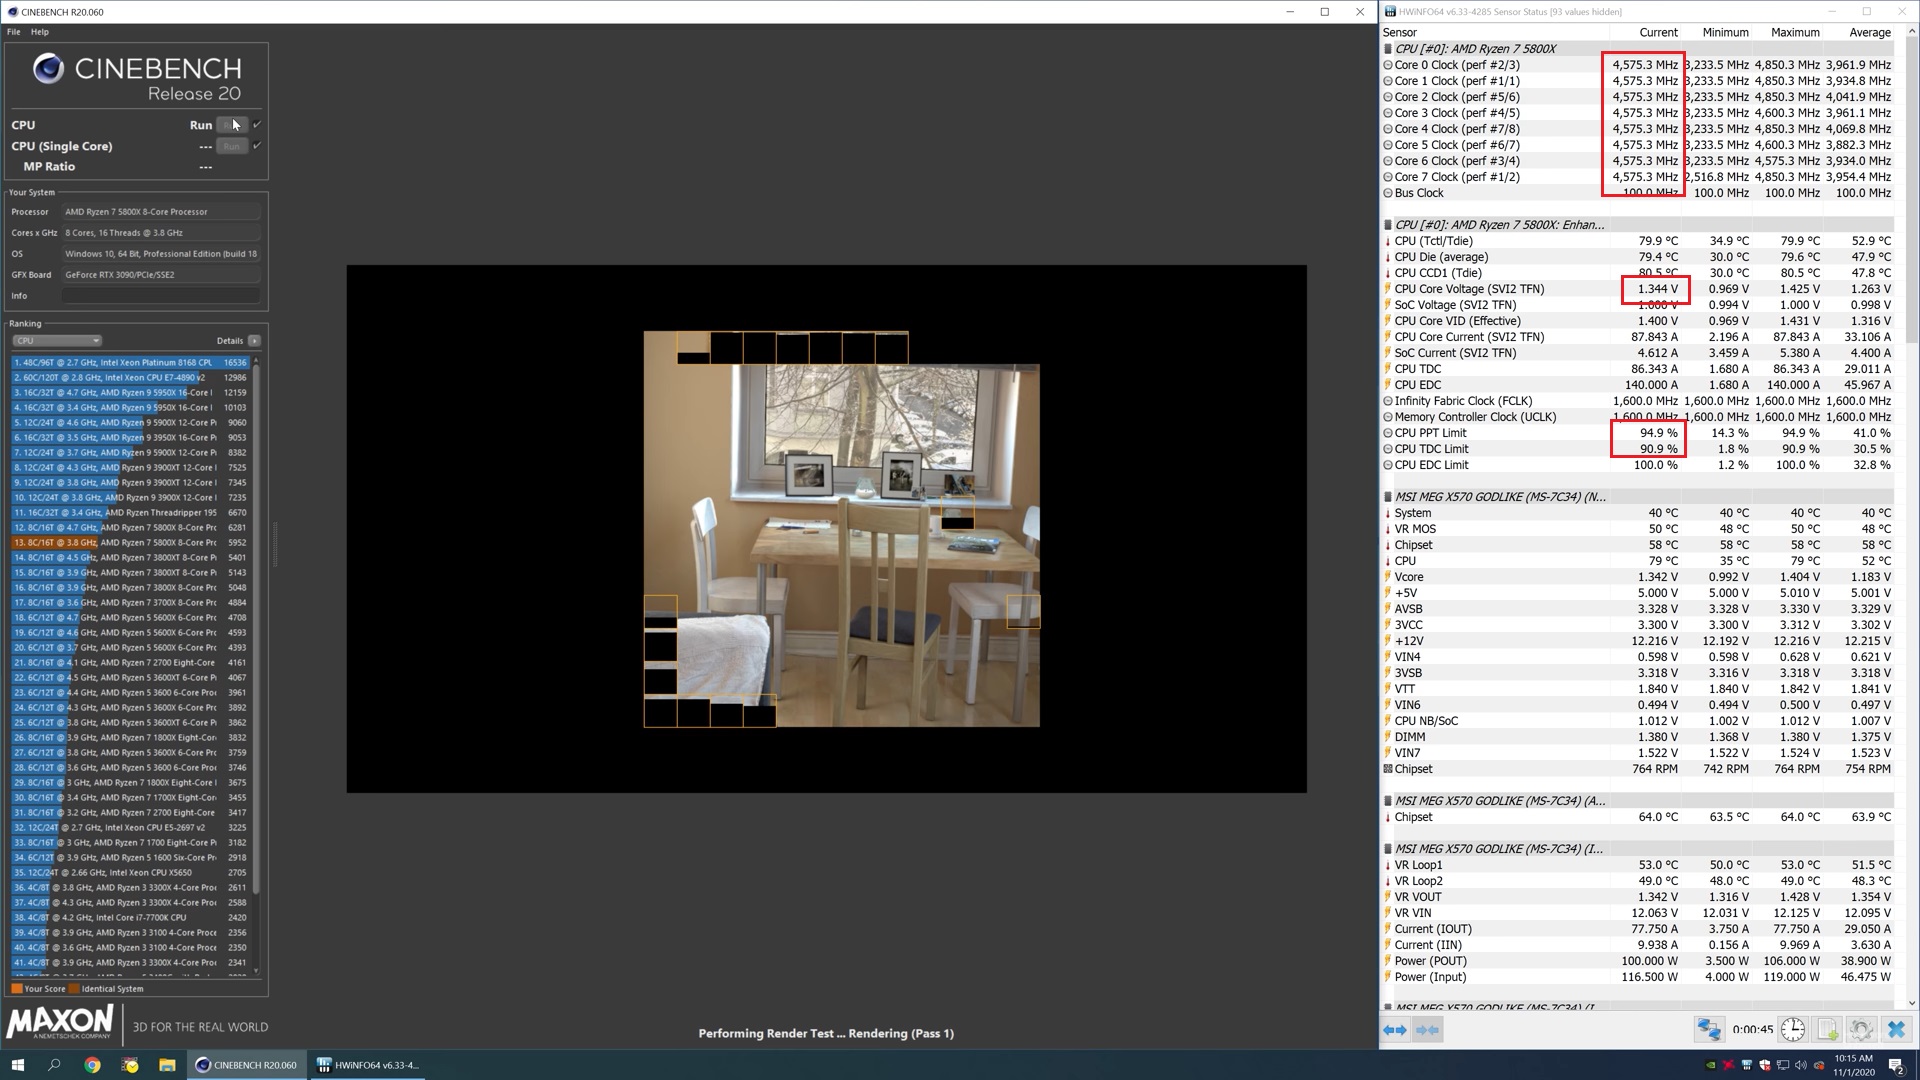The height and width of the screenshot is (1080, 1920).
Task: Click clock icon beside Core 0 Clock
Action: [x=1388, y=65]
